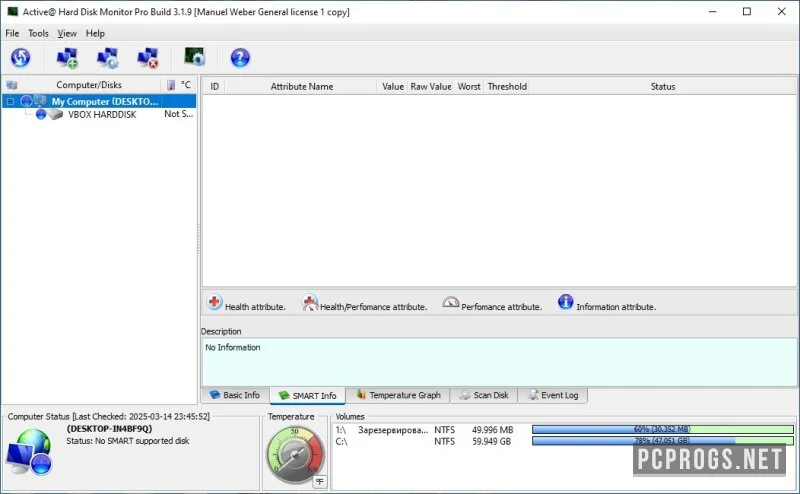Click the Health attribute red cross icon
The width and height of the screenshot is (800, 494).
[x=214, y=302]
